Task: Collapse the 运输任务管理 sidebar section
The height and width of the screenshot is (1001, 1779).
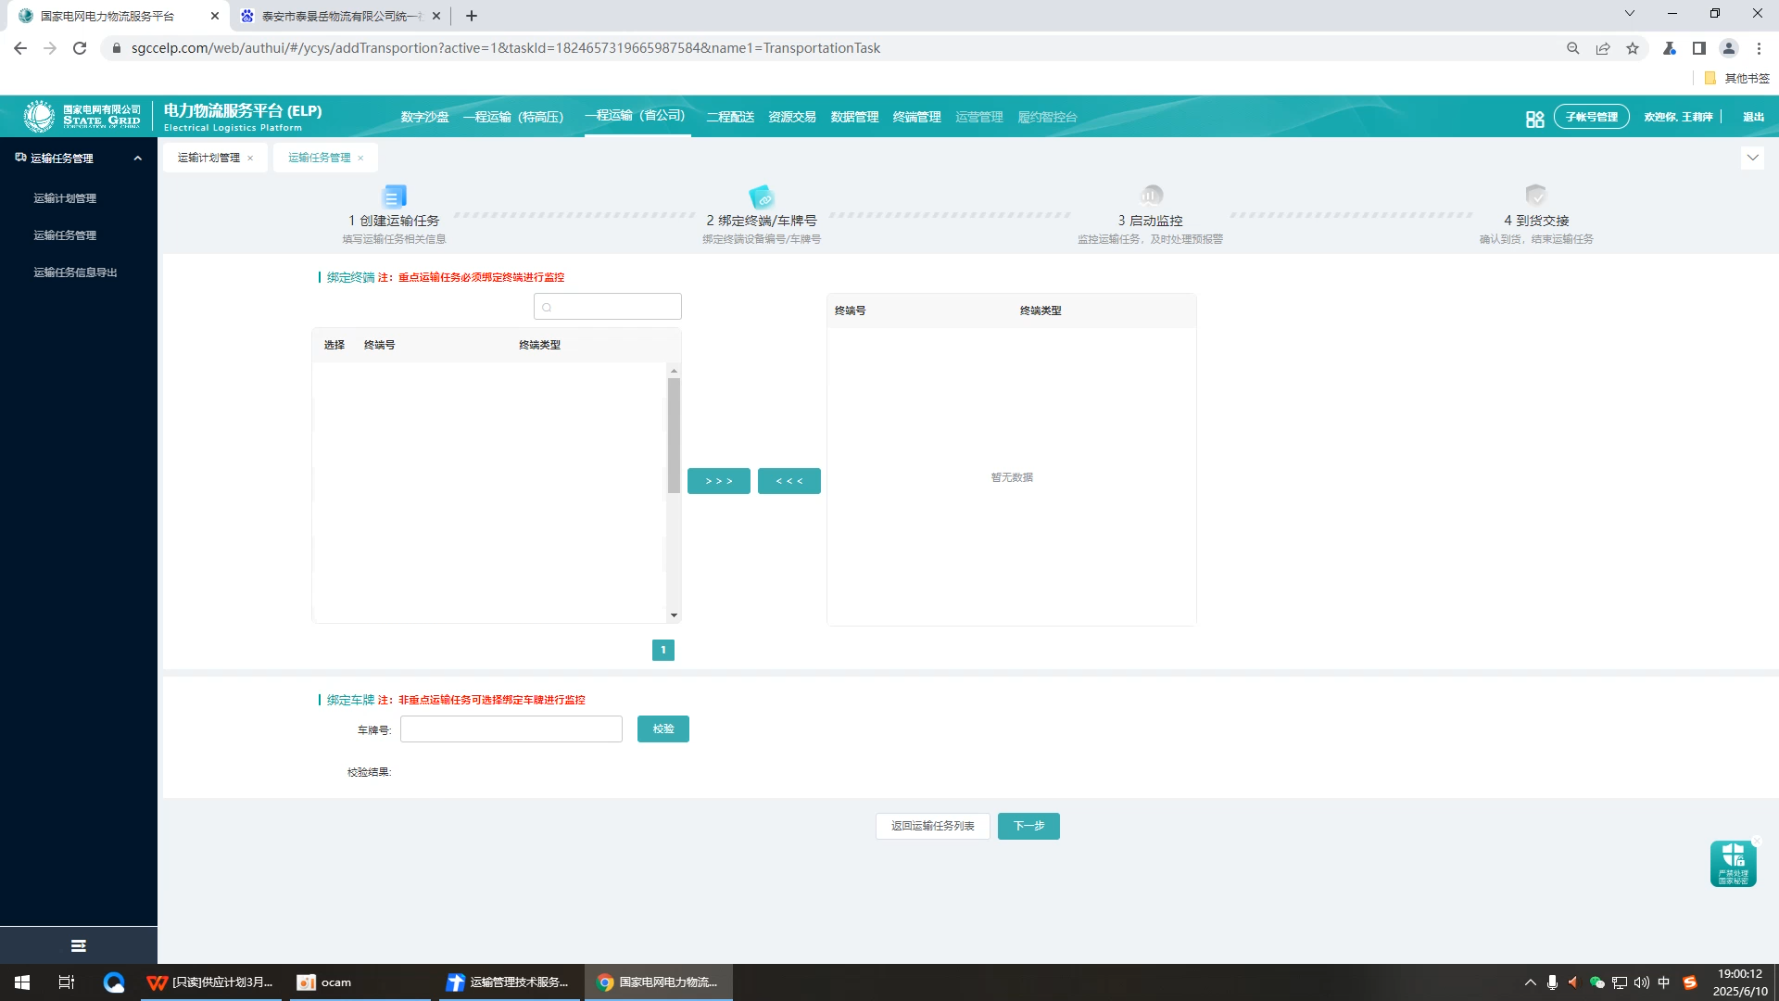Action: pos(137,158)
